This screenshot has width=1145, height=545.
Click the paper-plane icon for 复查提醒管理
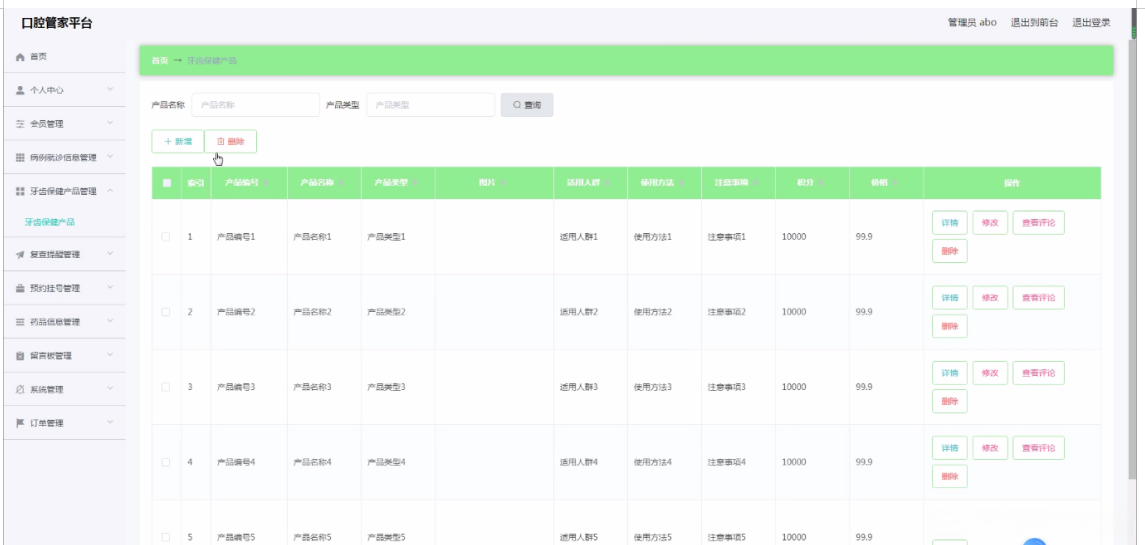pyautogui.click(x=20, y=255)
